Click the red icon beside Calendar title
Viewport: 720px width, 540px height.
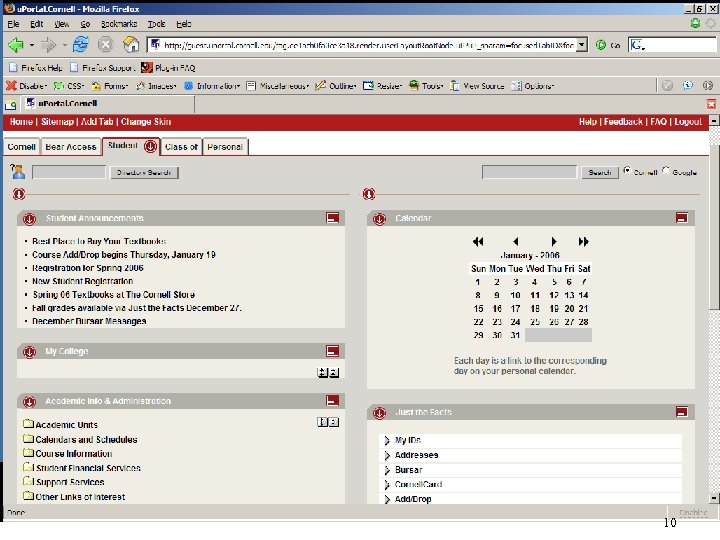(x=379, y=219)
